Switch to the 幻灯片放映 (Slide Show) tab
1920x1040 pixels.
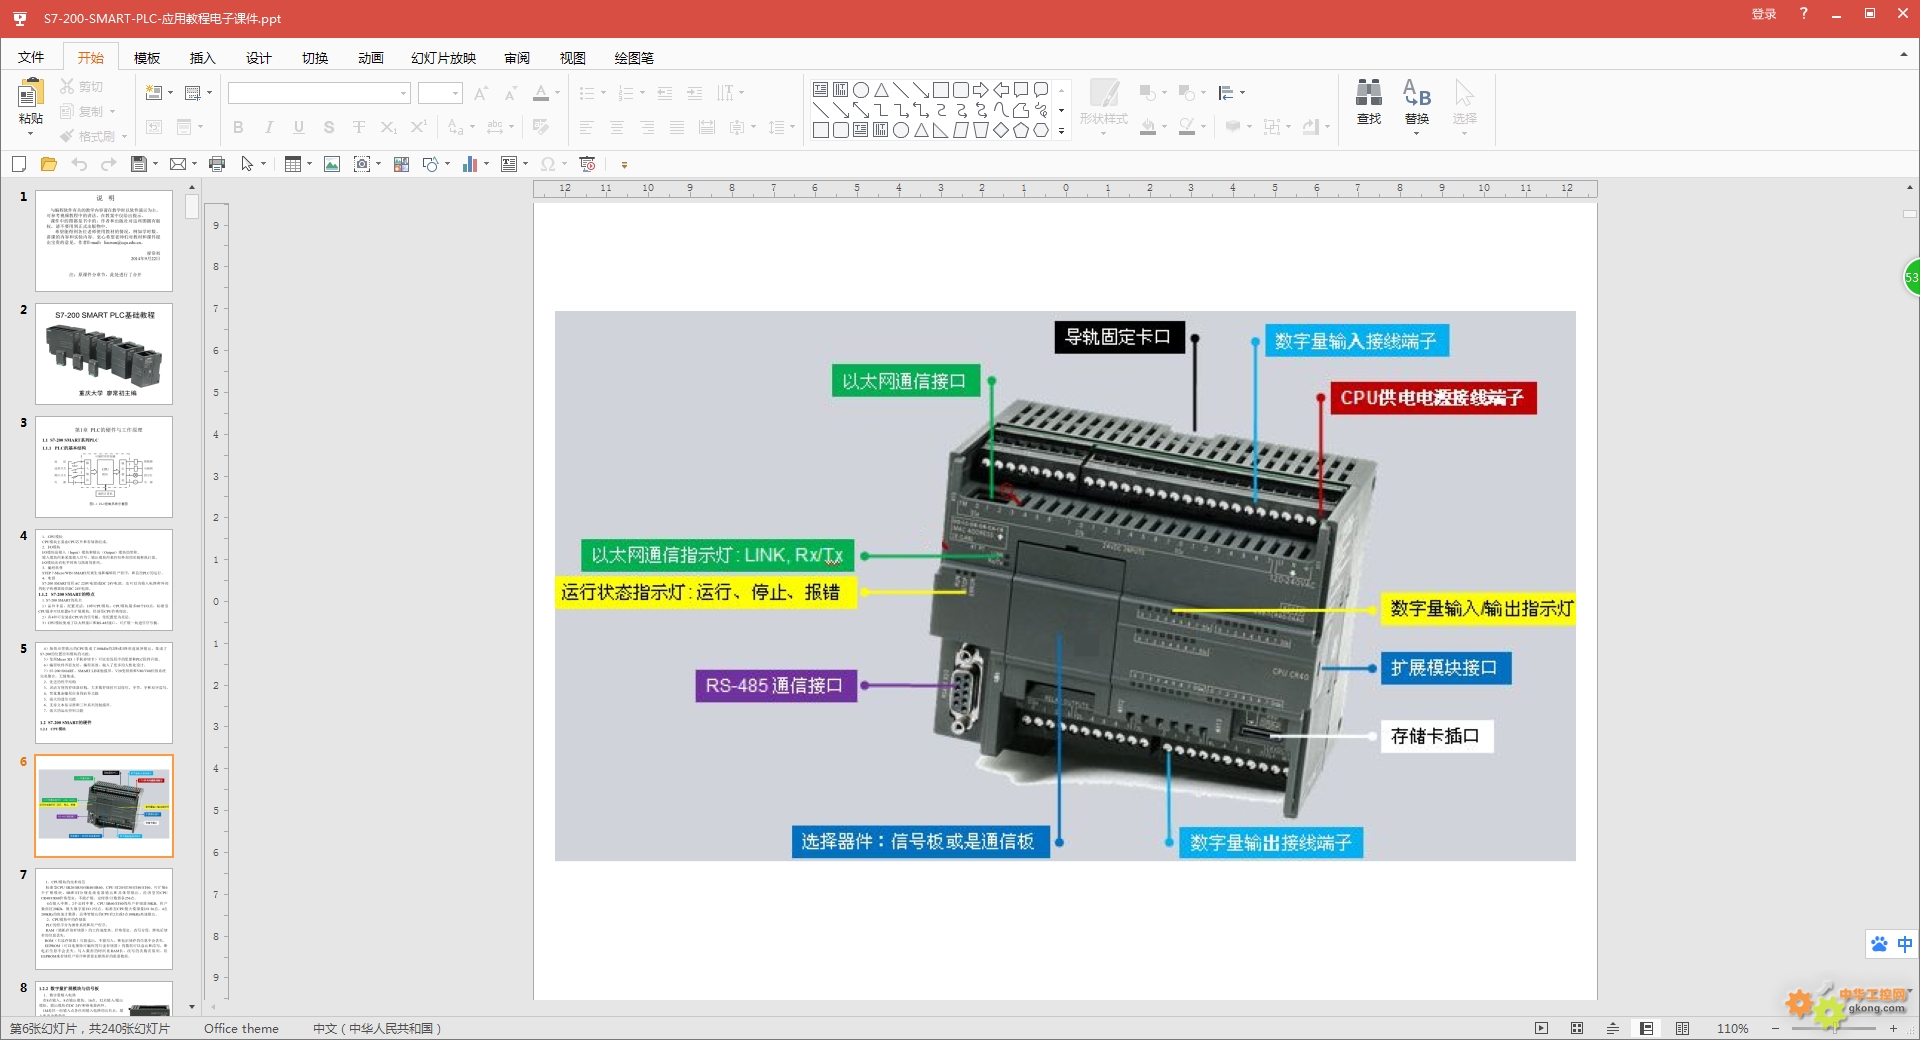pyautogui.click(x=443, y=57)
